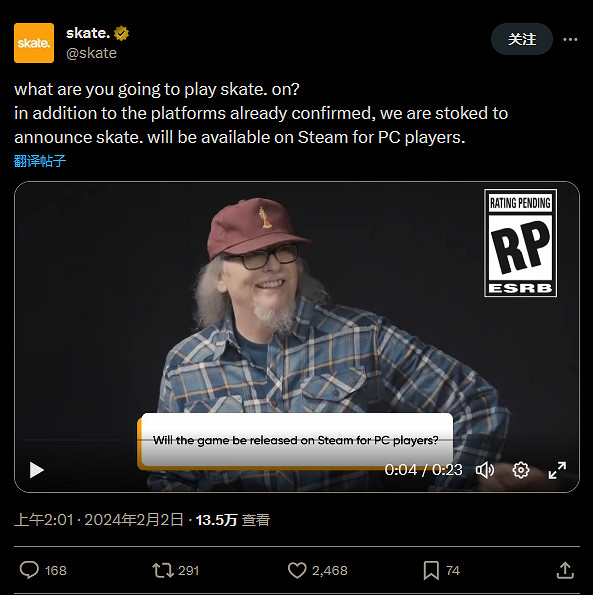Screen dimensions: 593x595
Task: Like the post with heart icon
Action: pos(297,570)
